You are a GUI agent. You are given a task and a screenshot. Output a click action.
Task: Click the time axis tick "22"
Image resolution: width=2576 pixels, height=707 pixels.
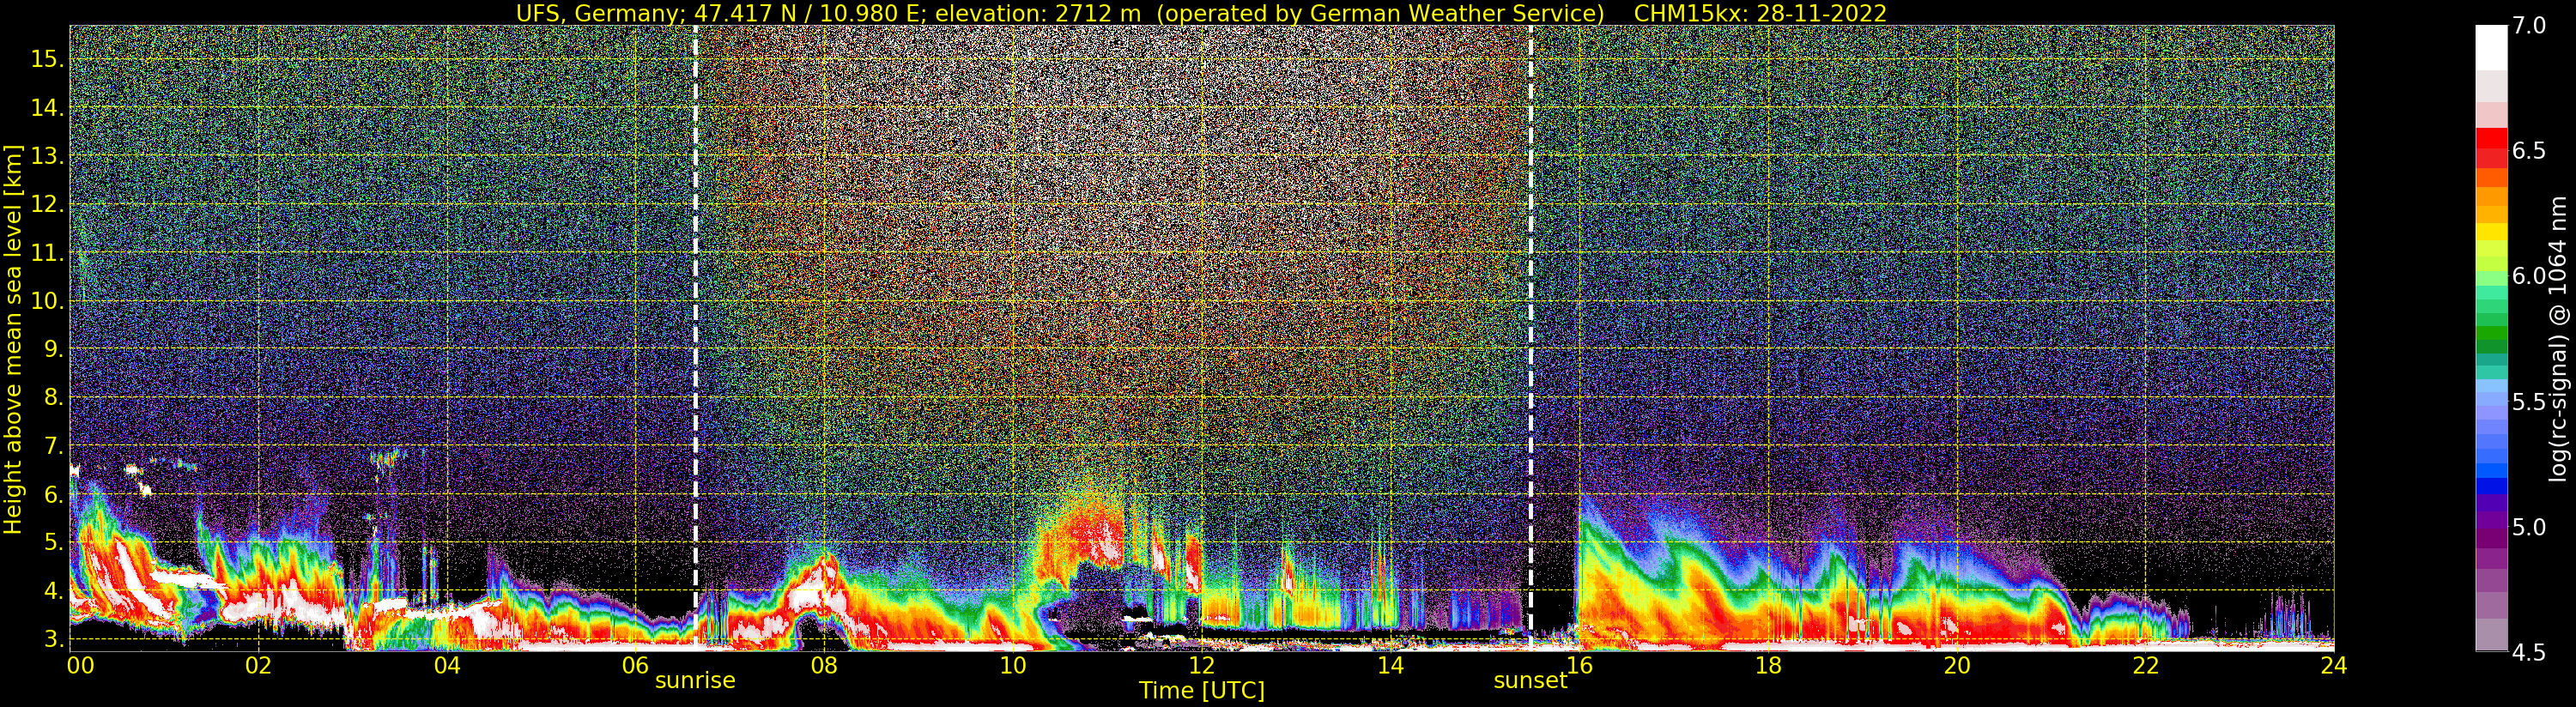pyautogui.click(x=2146, y=665)
